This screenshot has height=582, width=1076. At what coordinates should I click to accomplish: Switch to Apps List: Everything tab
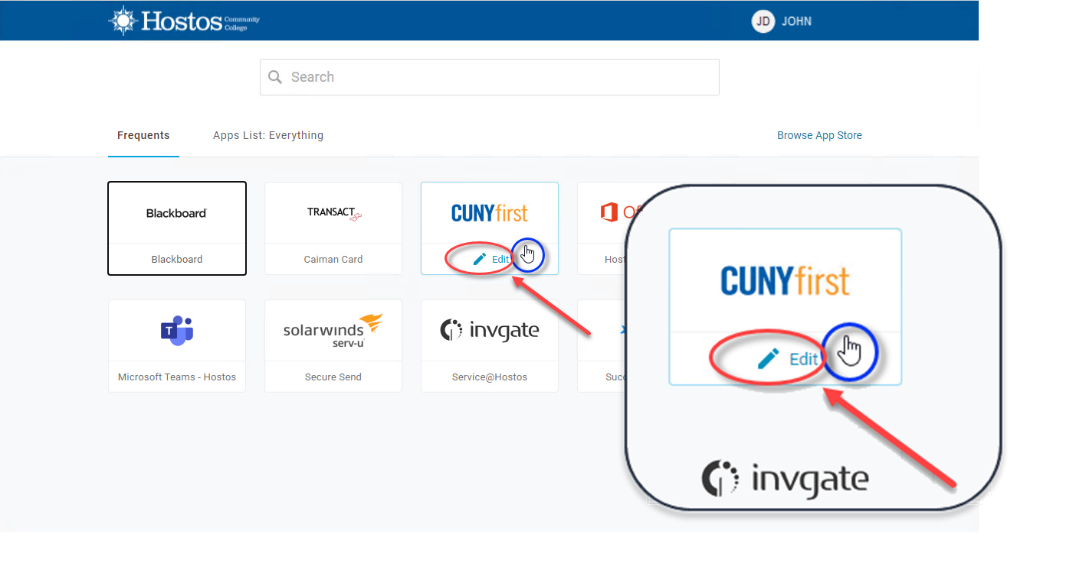point(268,135)
